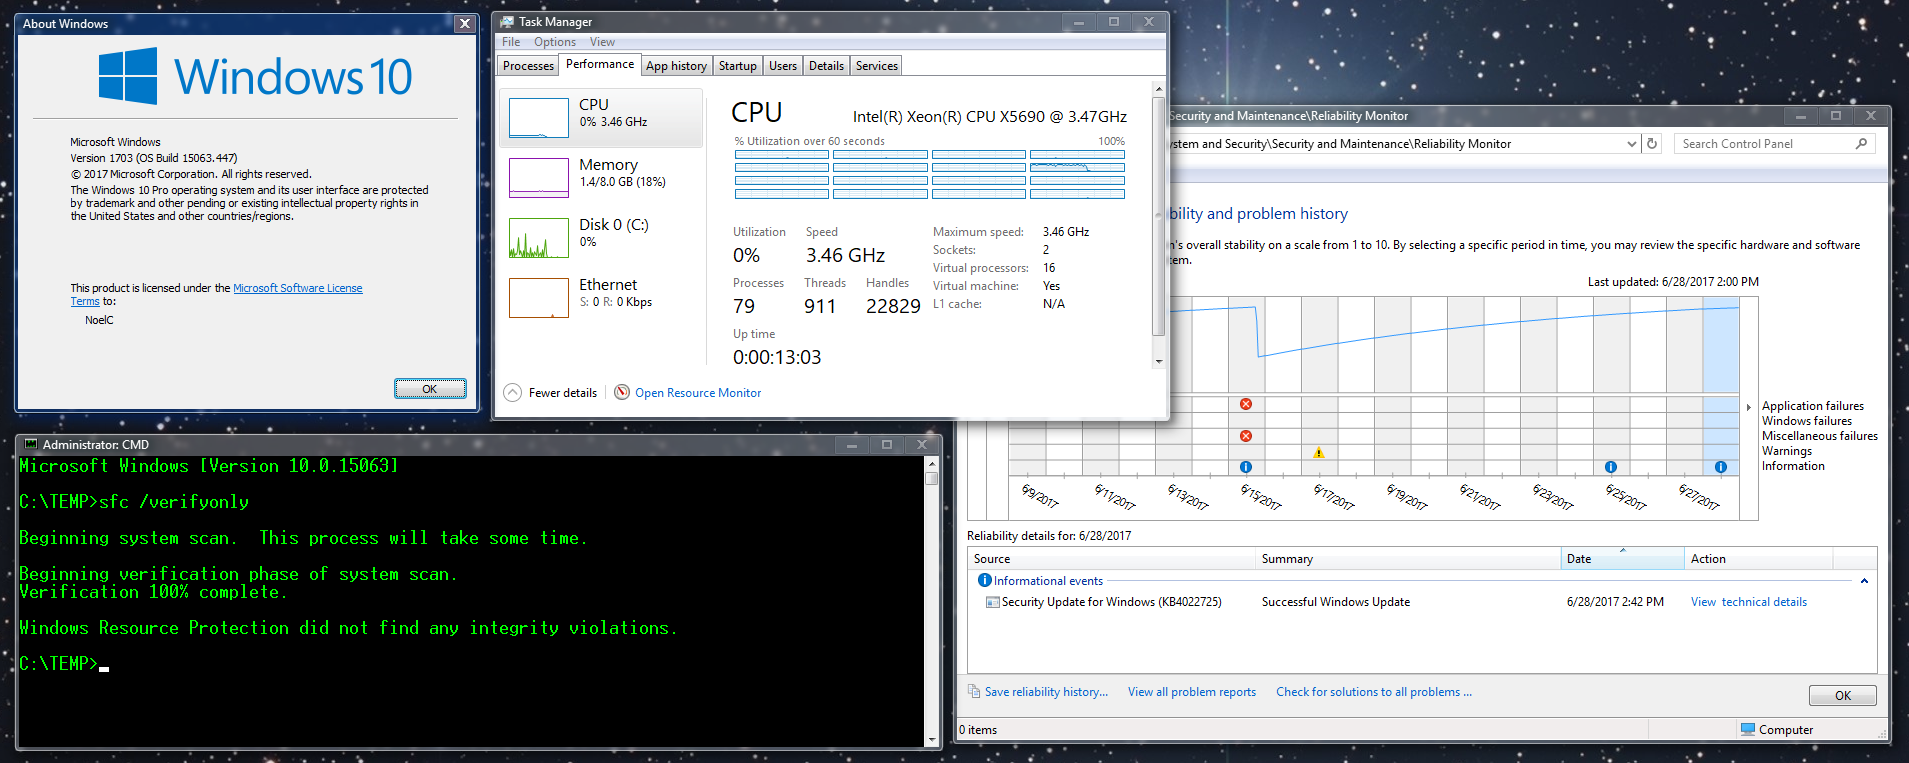Select the Disk 0 (C:) graph thumbnail

pos(539,238)
